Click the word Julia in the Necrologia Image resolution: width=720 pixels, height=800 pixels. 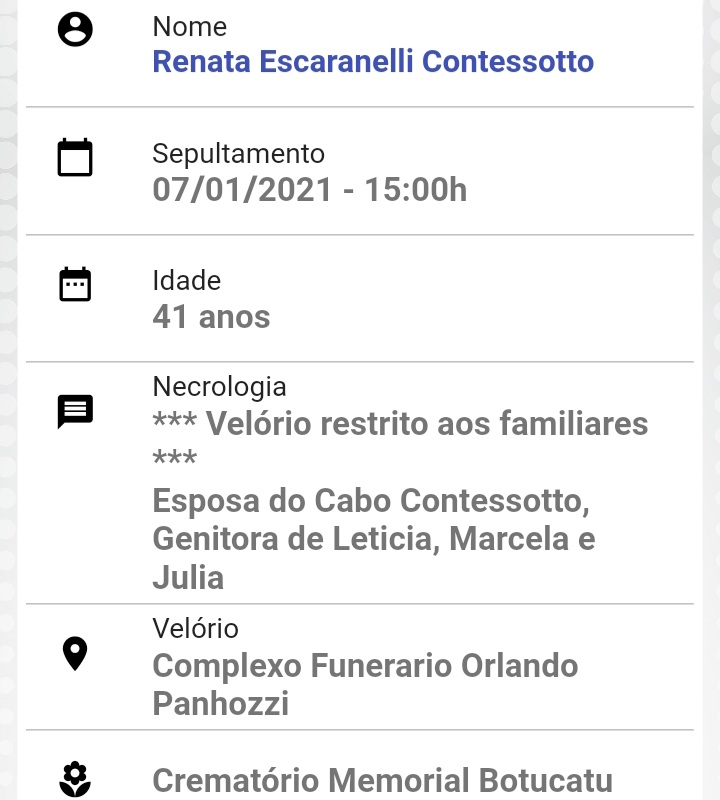pyautogui.click(x=188, y=578)
